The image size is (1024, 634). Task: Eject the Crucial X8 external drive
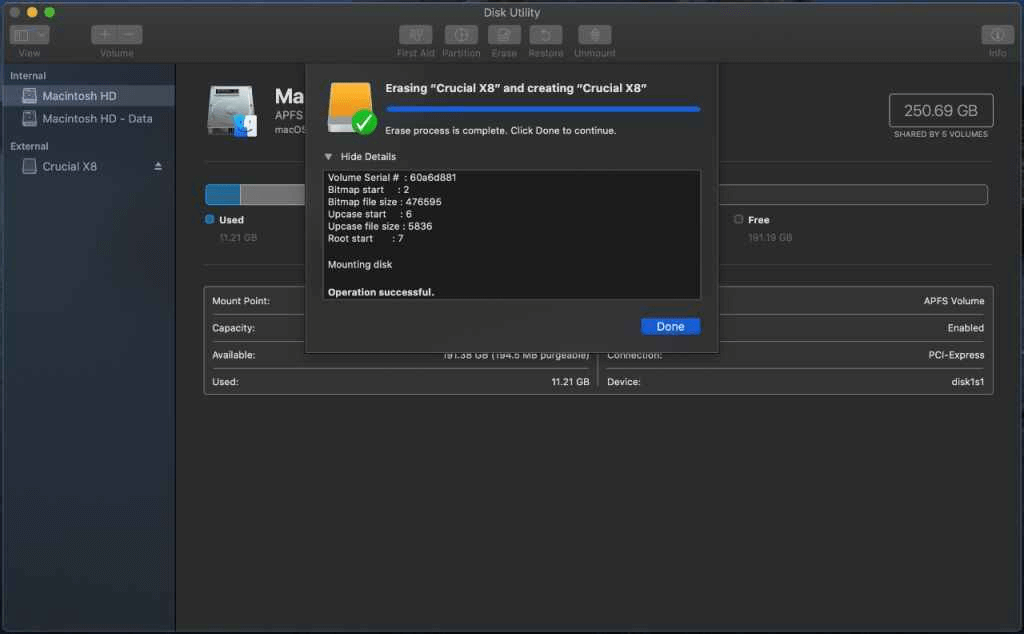coord(157,166)
